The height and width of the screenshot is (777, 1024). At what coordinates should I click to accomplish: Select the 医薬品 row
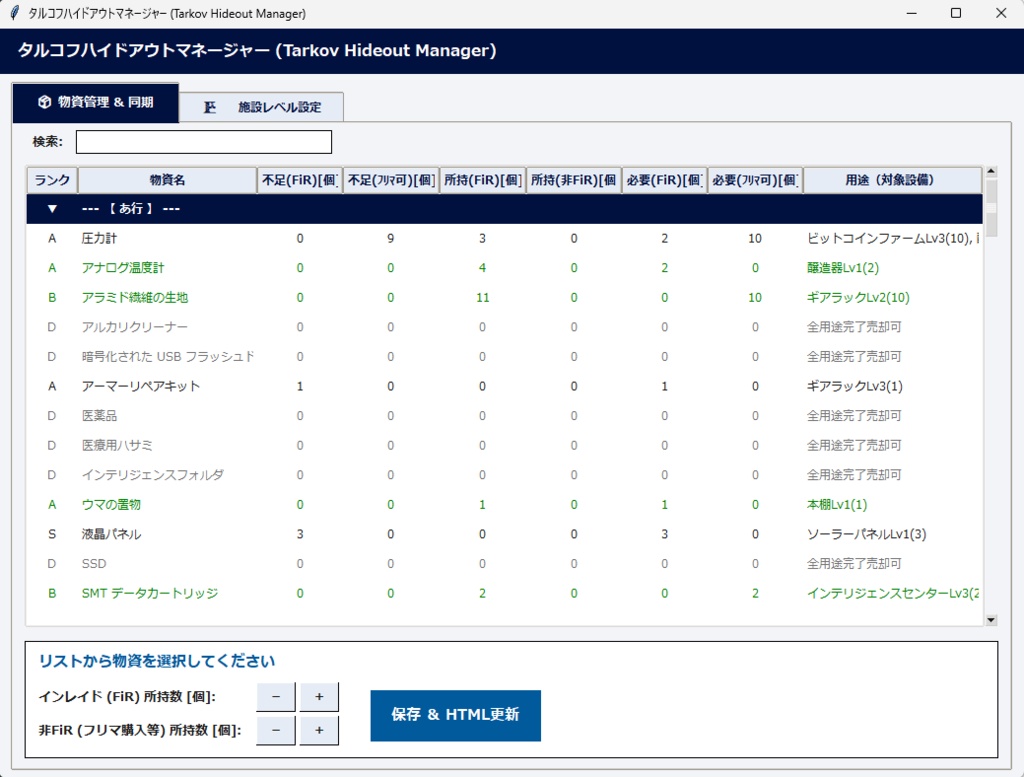click(x=504, y=416)
